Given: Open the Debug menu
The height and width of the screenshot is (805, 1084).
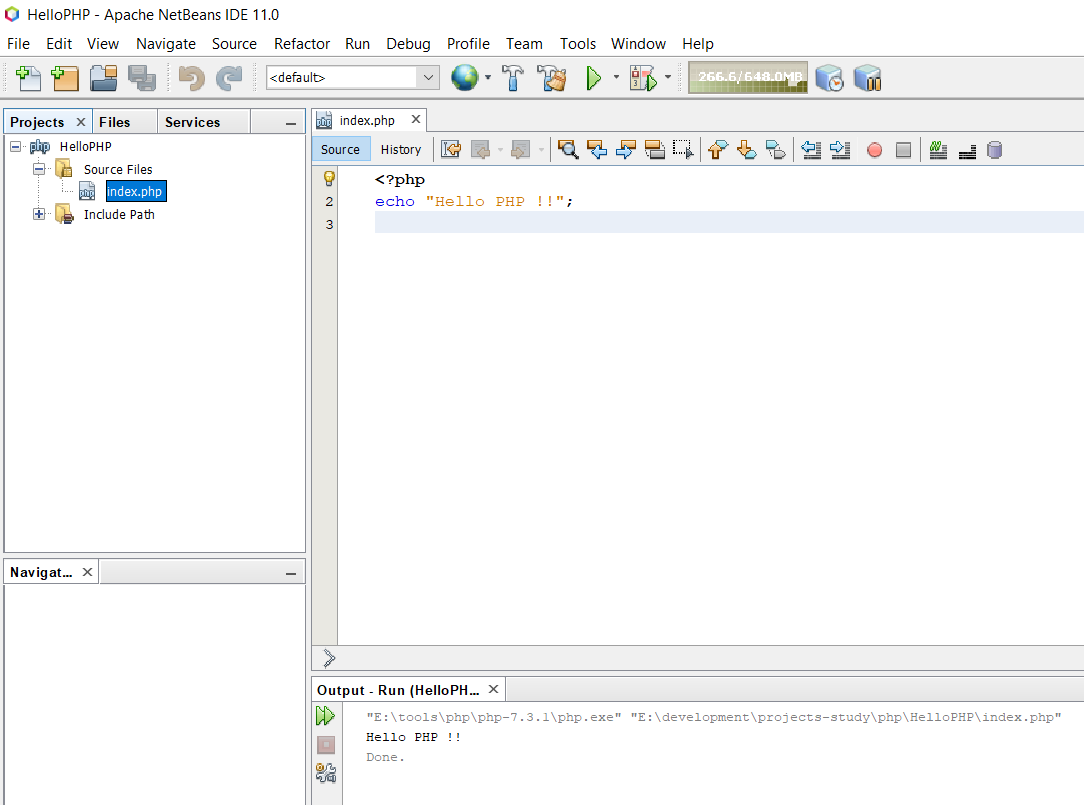Looking at the screenshot, I should click(408, 44).
